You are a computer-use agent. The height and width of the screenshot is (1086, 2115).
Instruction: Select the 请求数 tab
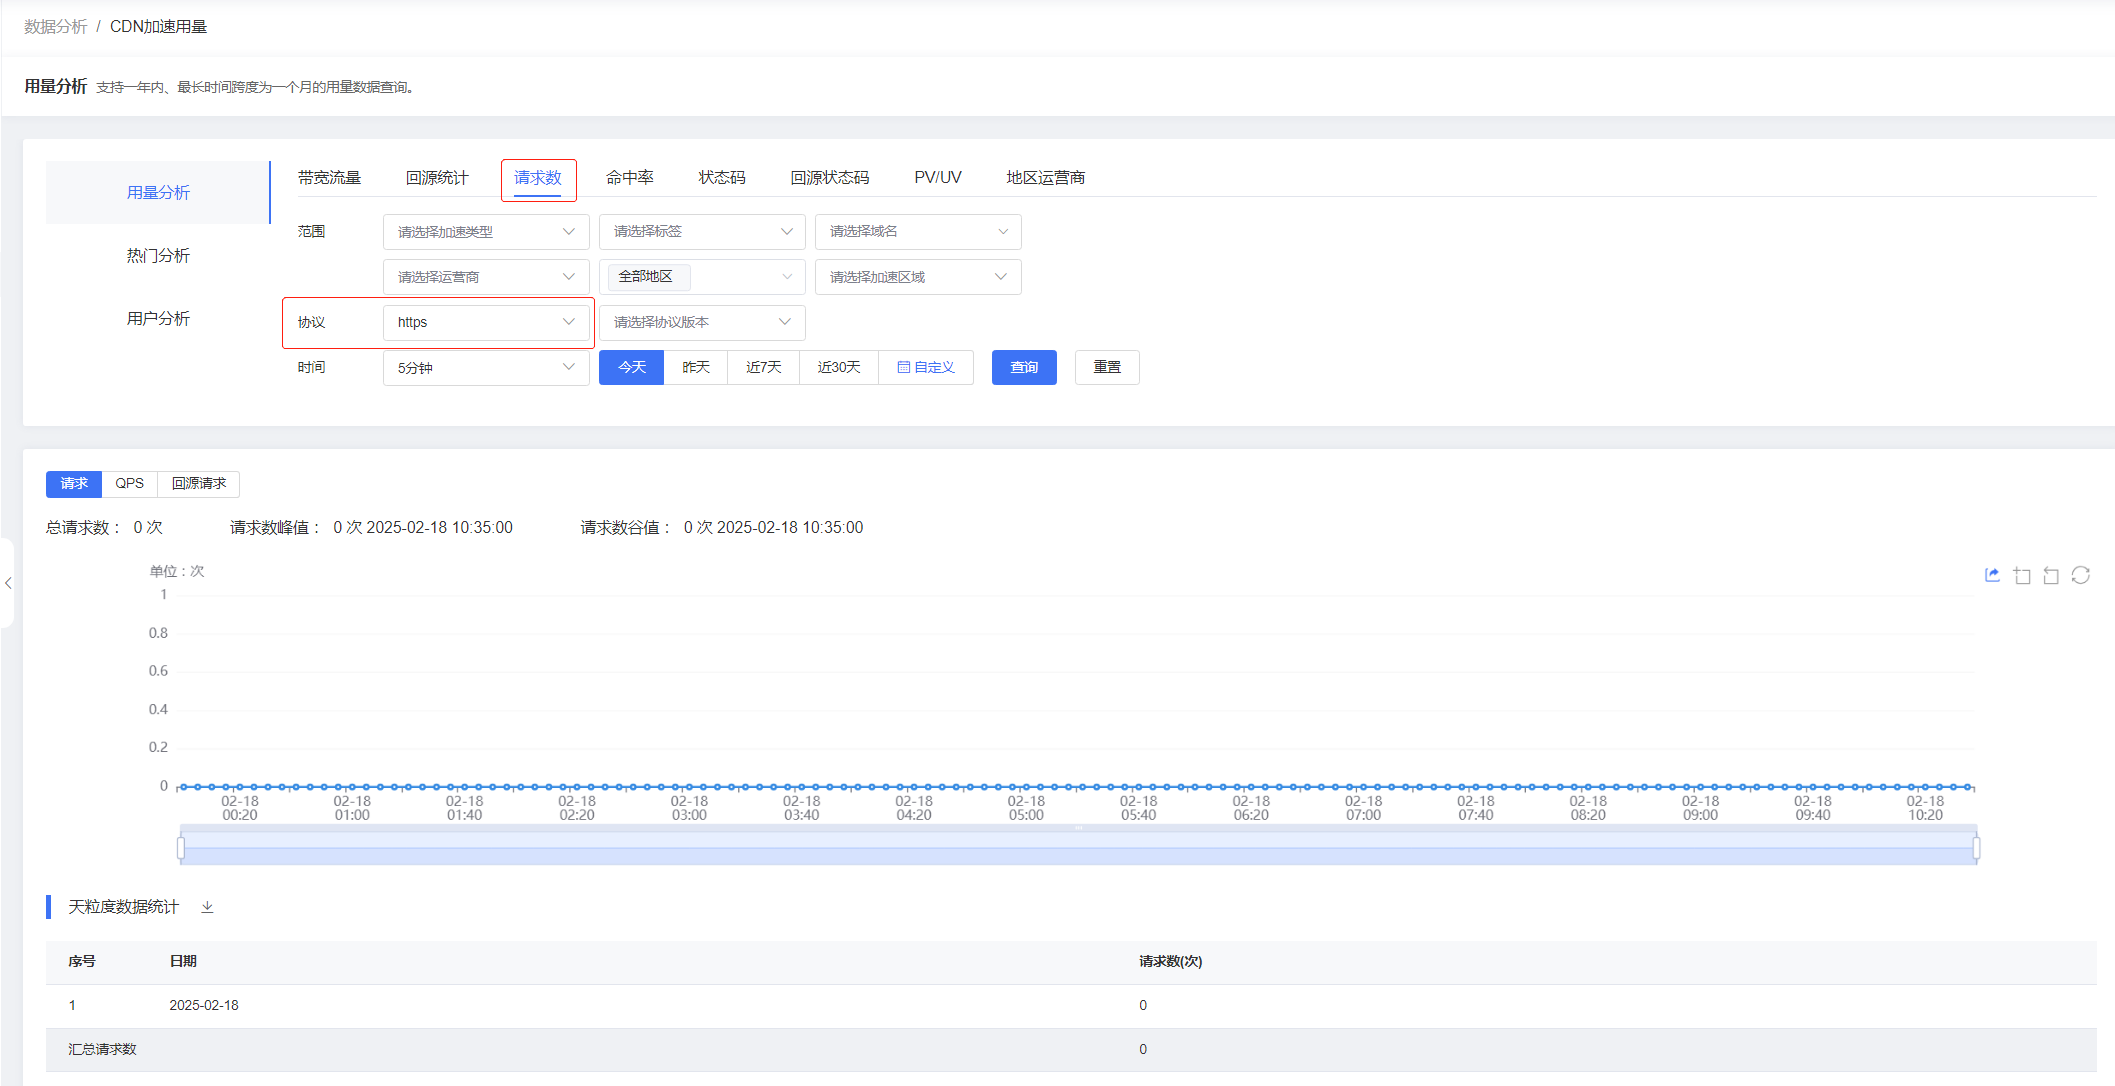pyautogui.click(x=538, y=178)
